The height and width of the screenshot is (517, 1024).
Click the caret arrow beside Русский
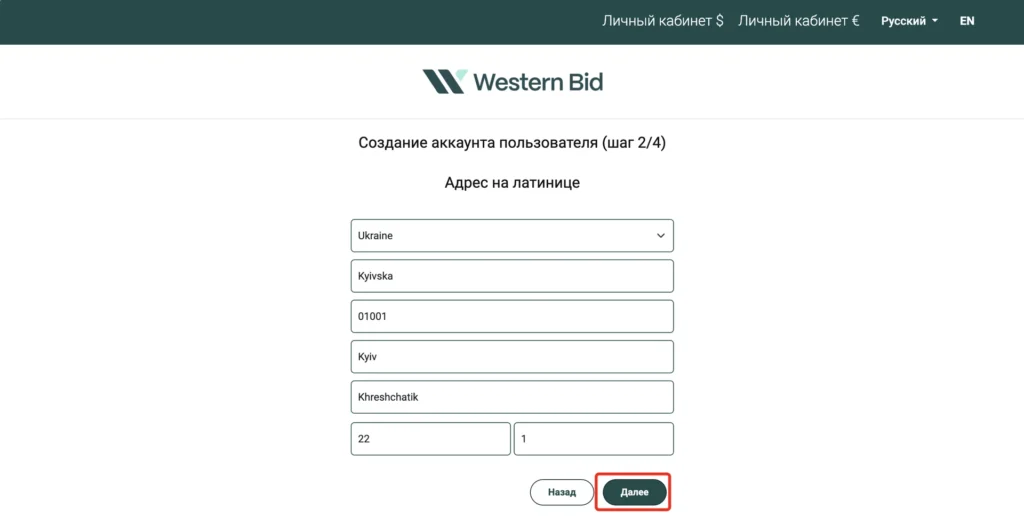tap(935, 21)
